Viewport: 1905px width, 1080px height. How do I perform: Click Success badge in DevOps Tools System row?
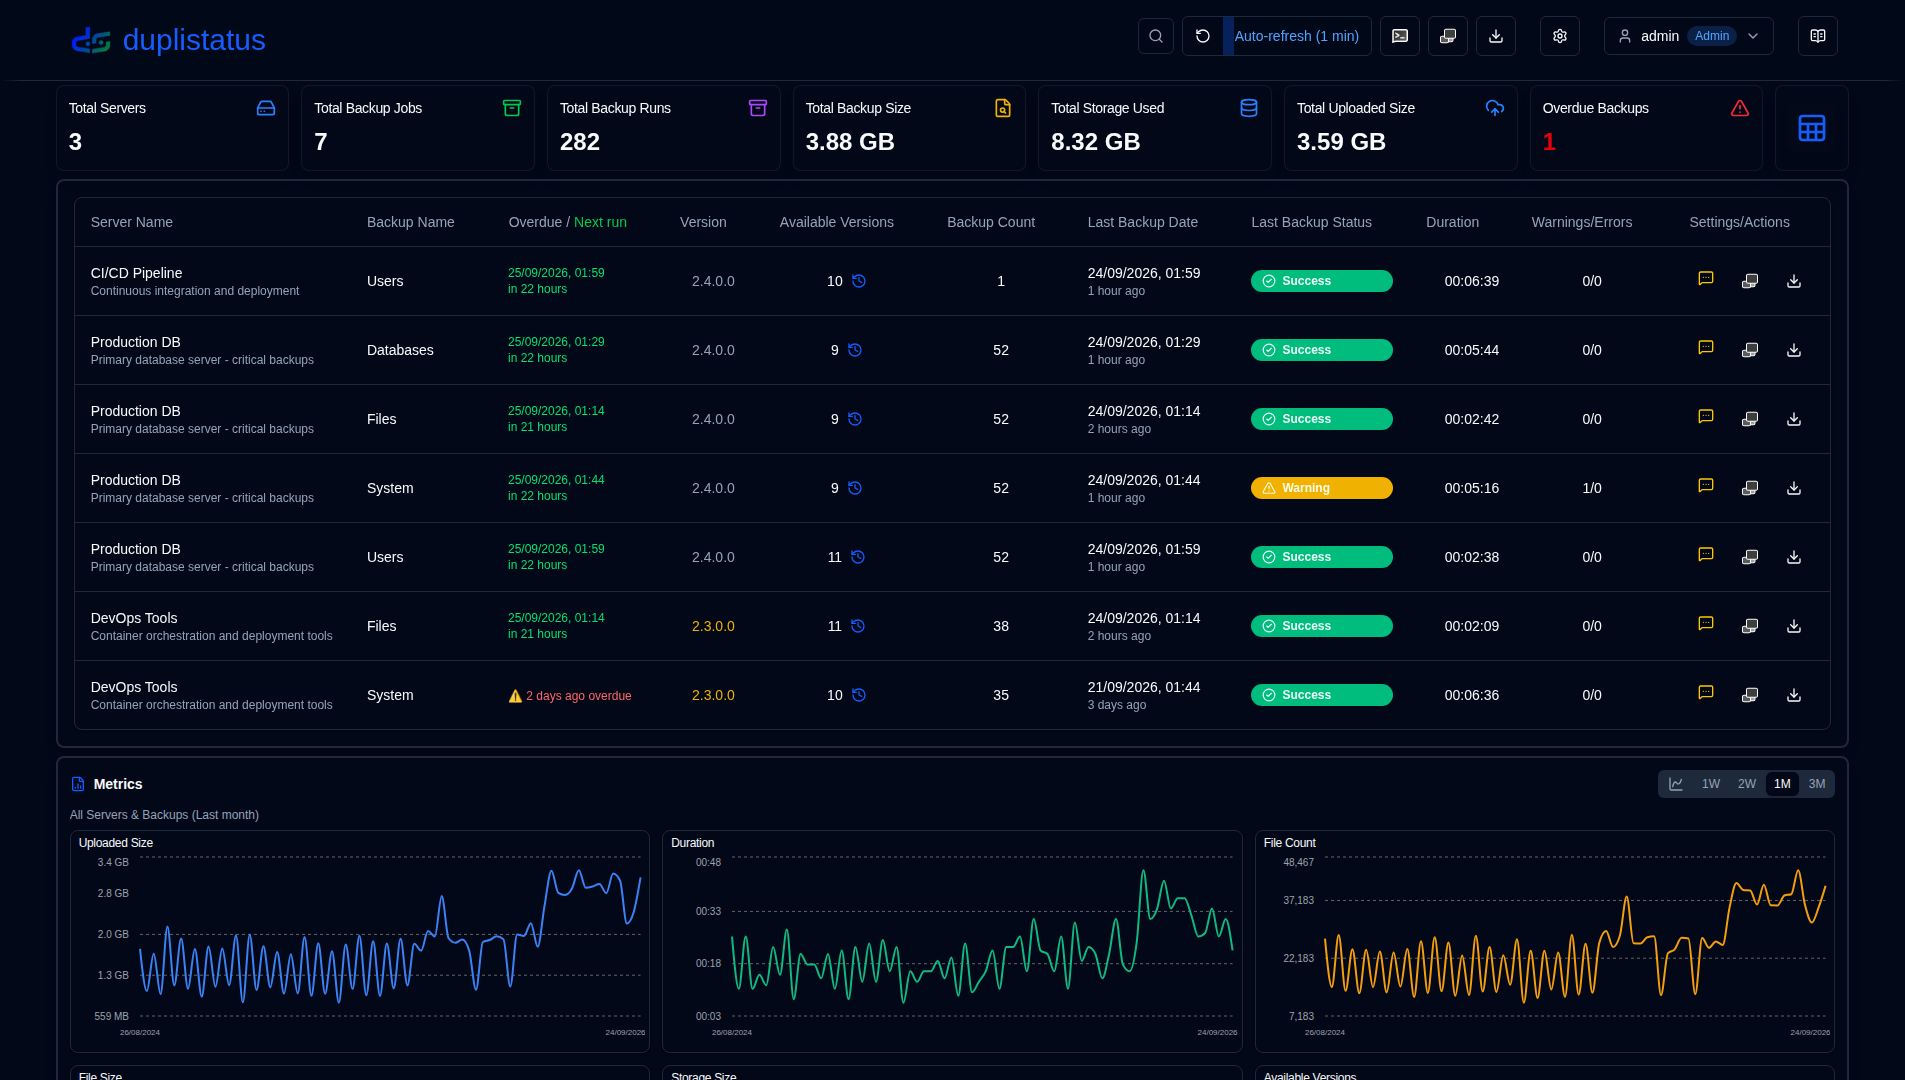coord(1322,695)
